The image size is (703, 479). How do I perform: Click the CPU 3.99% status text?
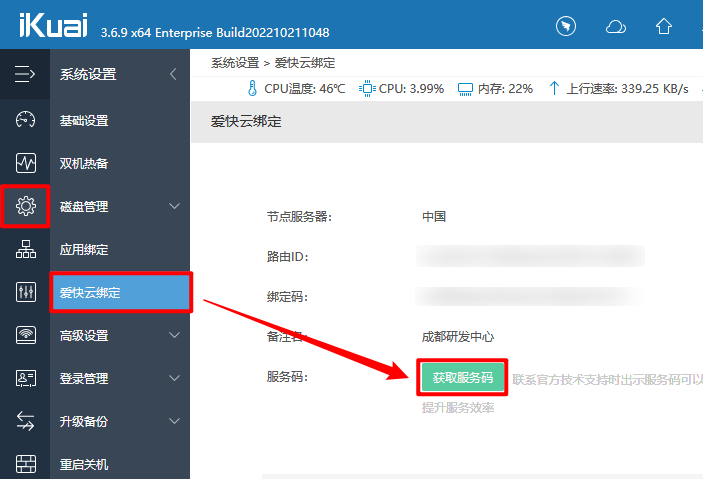click(411, 88)
